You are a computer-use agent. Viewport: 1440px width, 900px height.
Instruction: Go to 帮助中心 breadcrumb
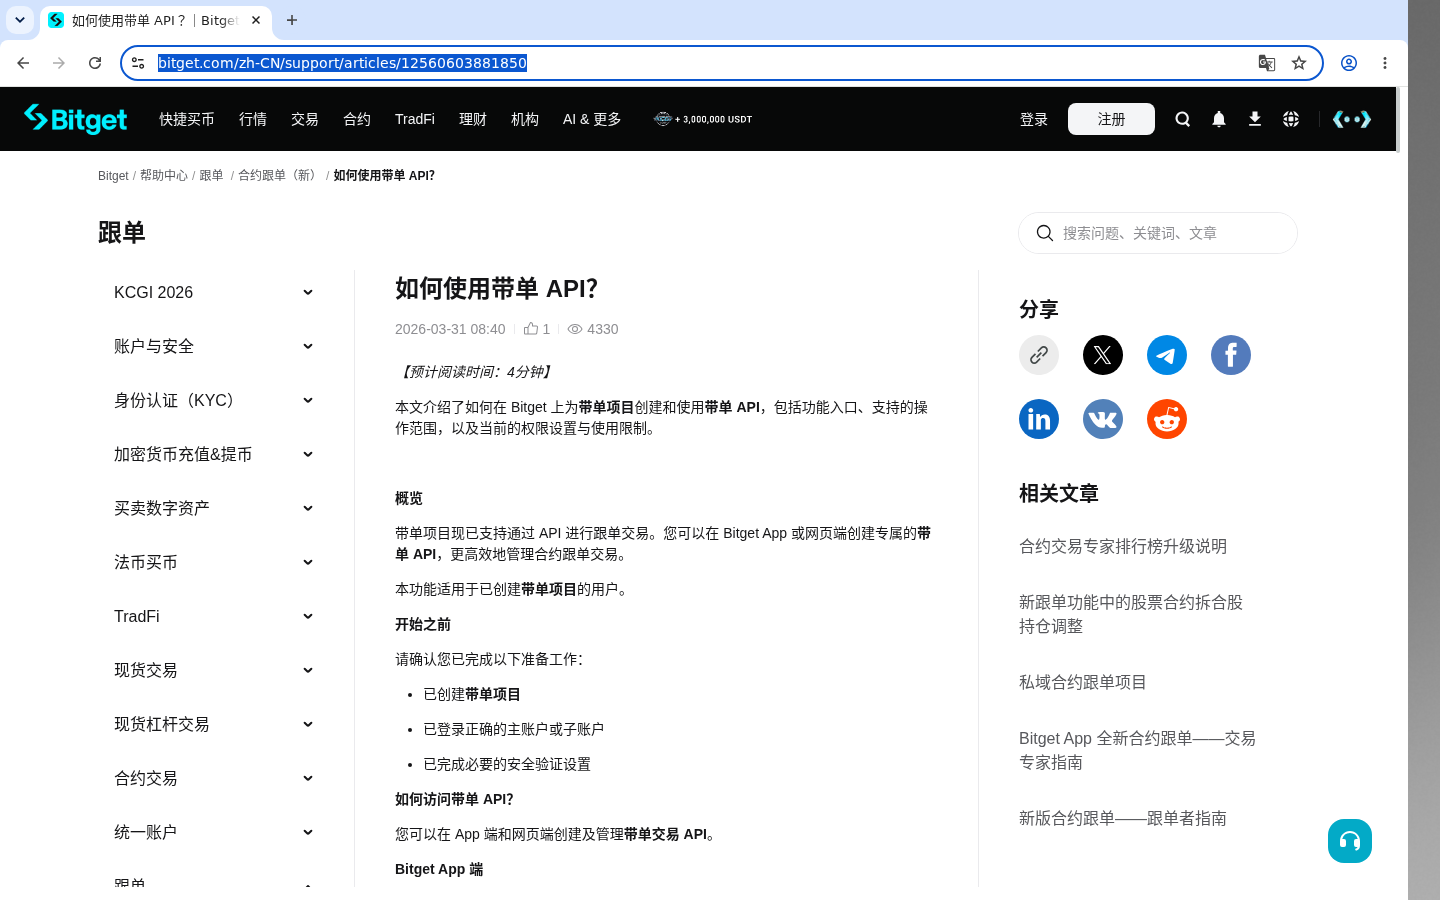164,175
